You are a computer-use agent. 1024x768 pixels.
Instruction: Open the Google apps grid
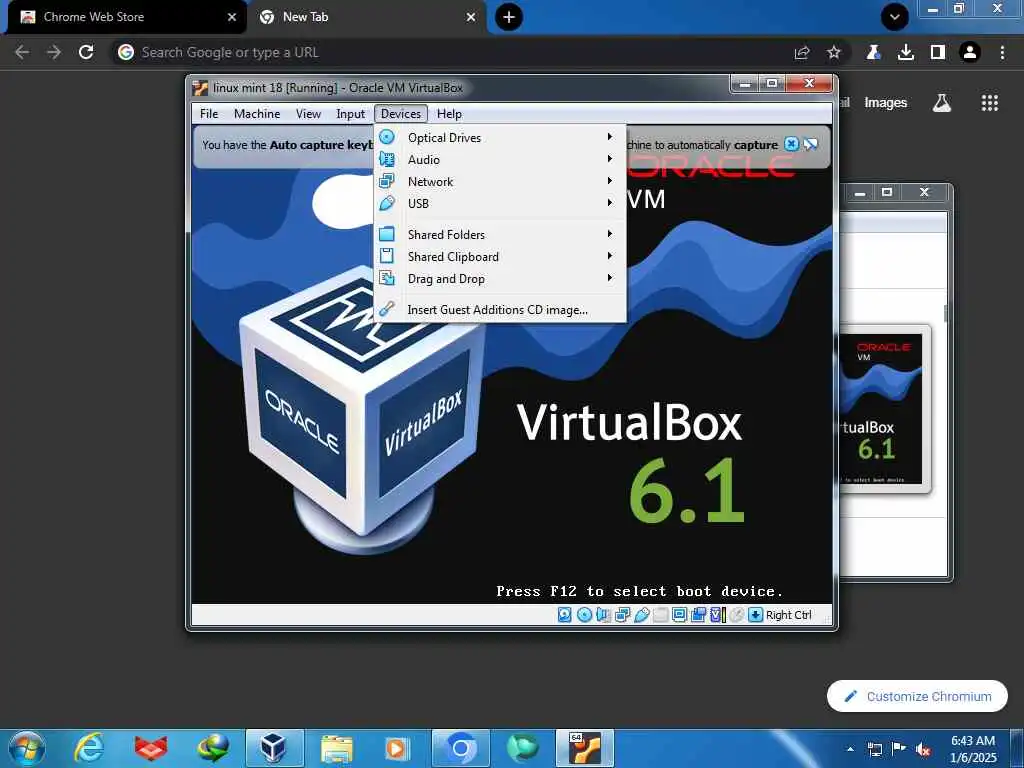pyautogui.click(x=989, y=103)
